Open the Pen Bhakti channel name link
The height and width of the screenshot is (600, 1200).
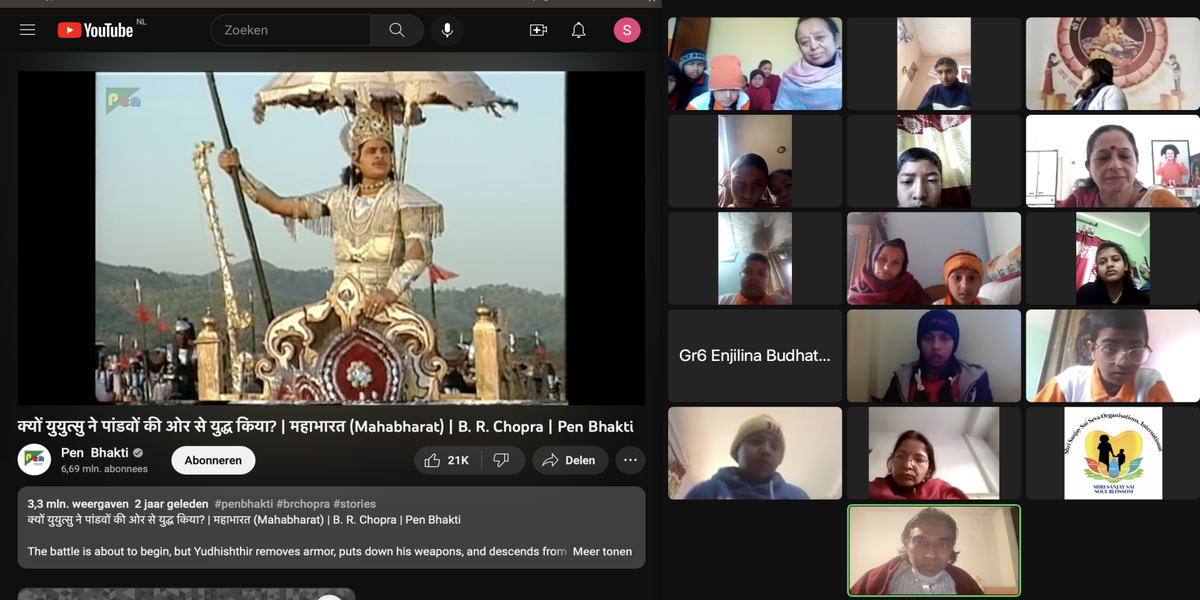coord(95,453)
